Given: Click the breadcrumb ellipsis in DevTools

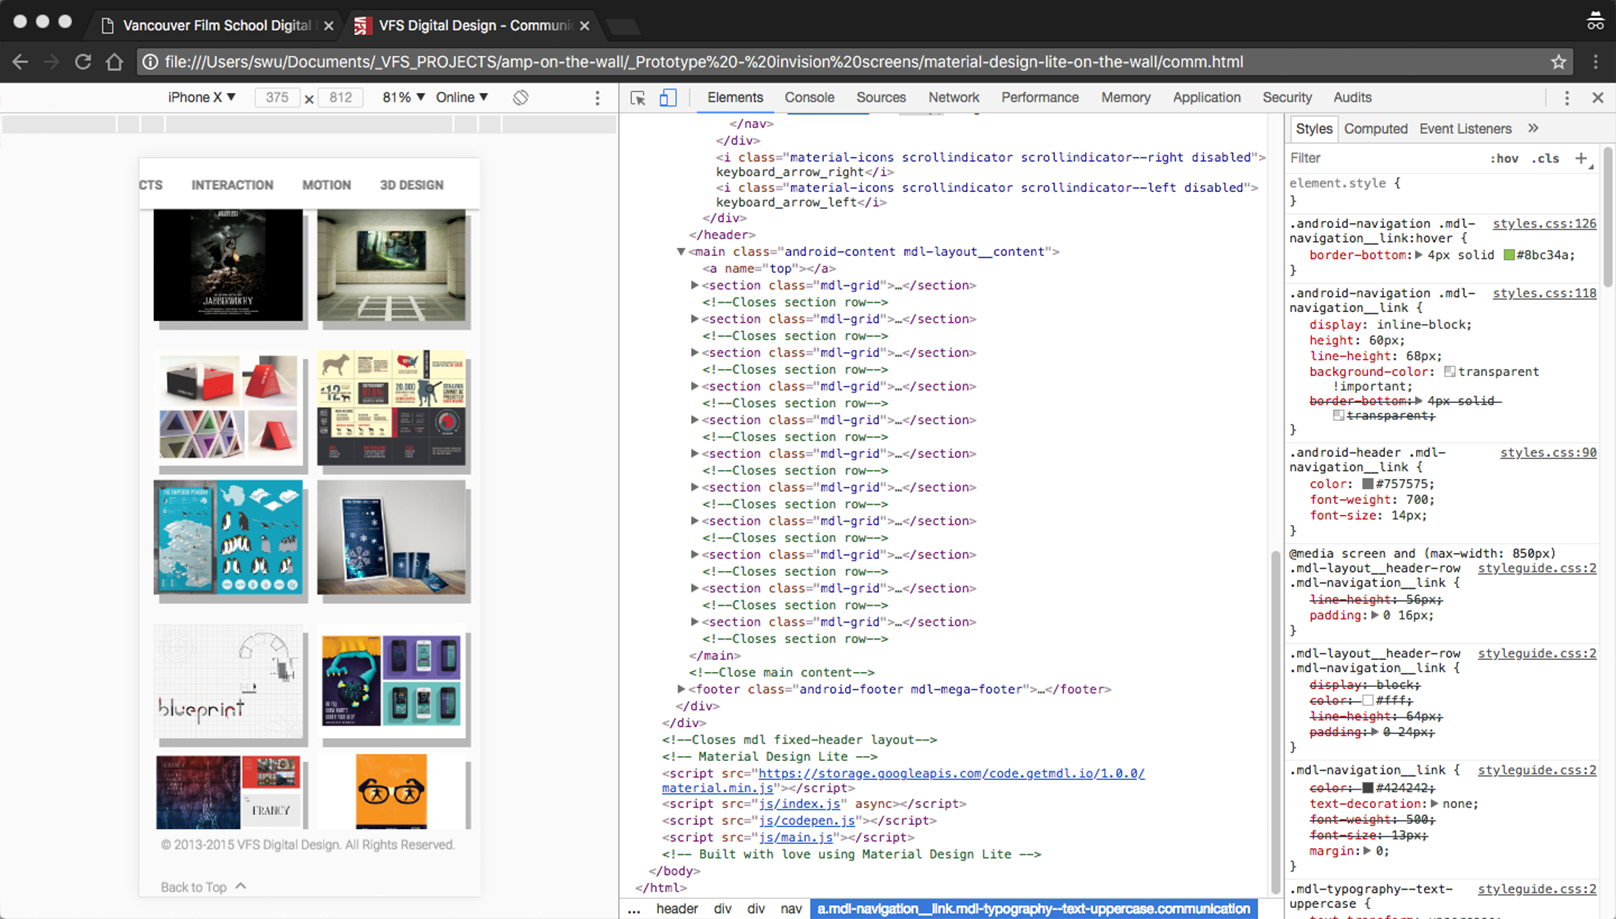Looking at the screenshot, I should click(x=635, y=909).
